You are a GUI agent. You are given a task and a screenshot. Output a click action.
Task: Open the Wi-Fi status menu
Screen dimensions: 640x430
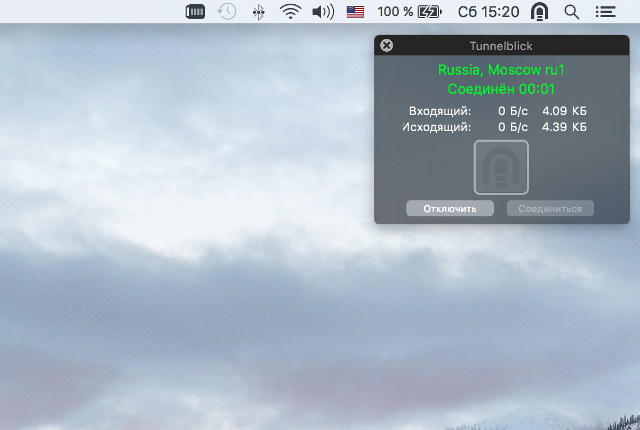(290, 11)
